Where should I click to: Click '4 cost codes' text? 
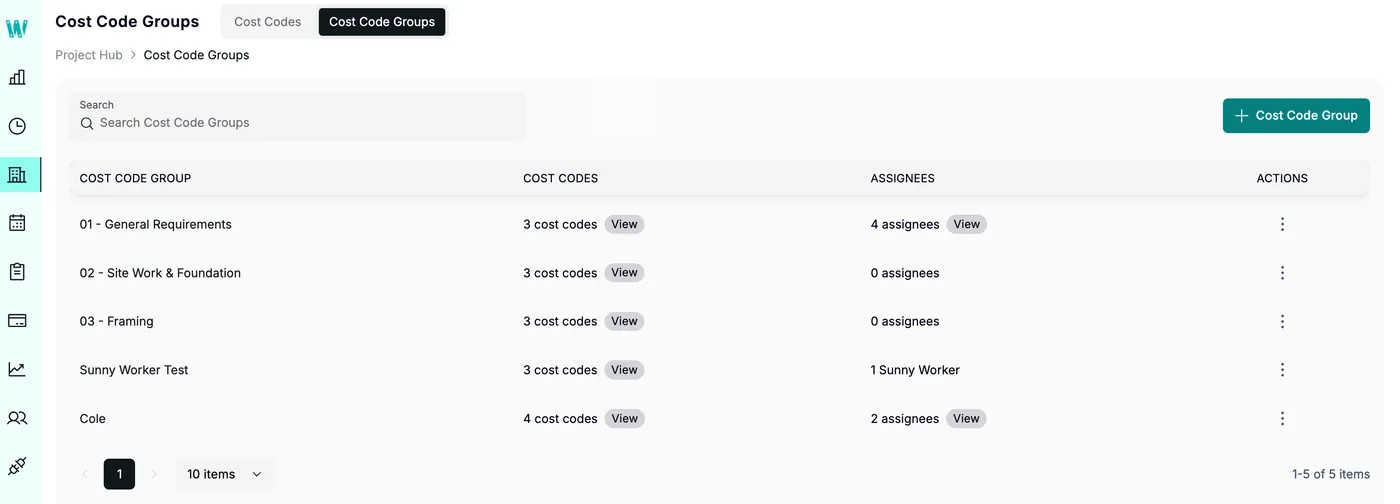pos(560,419)
